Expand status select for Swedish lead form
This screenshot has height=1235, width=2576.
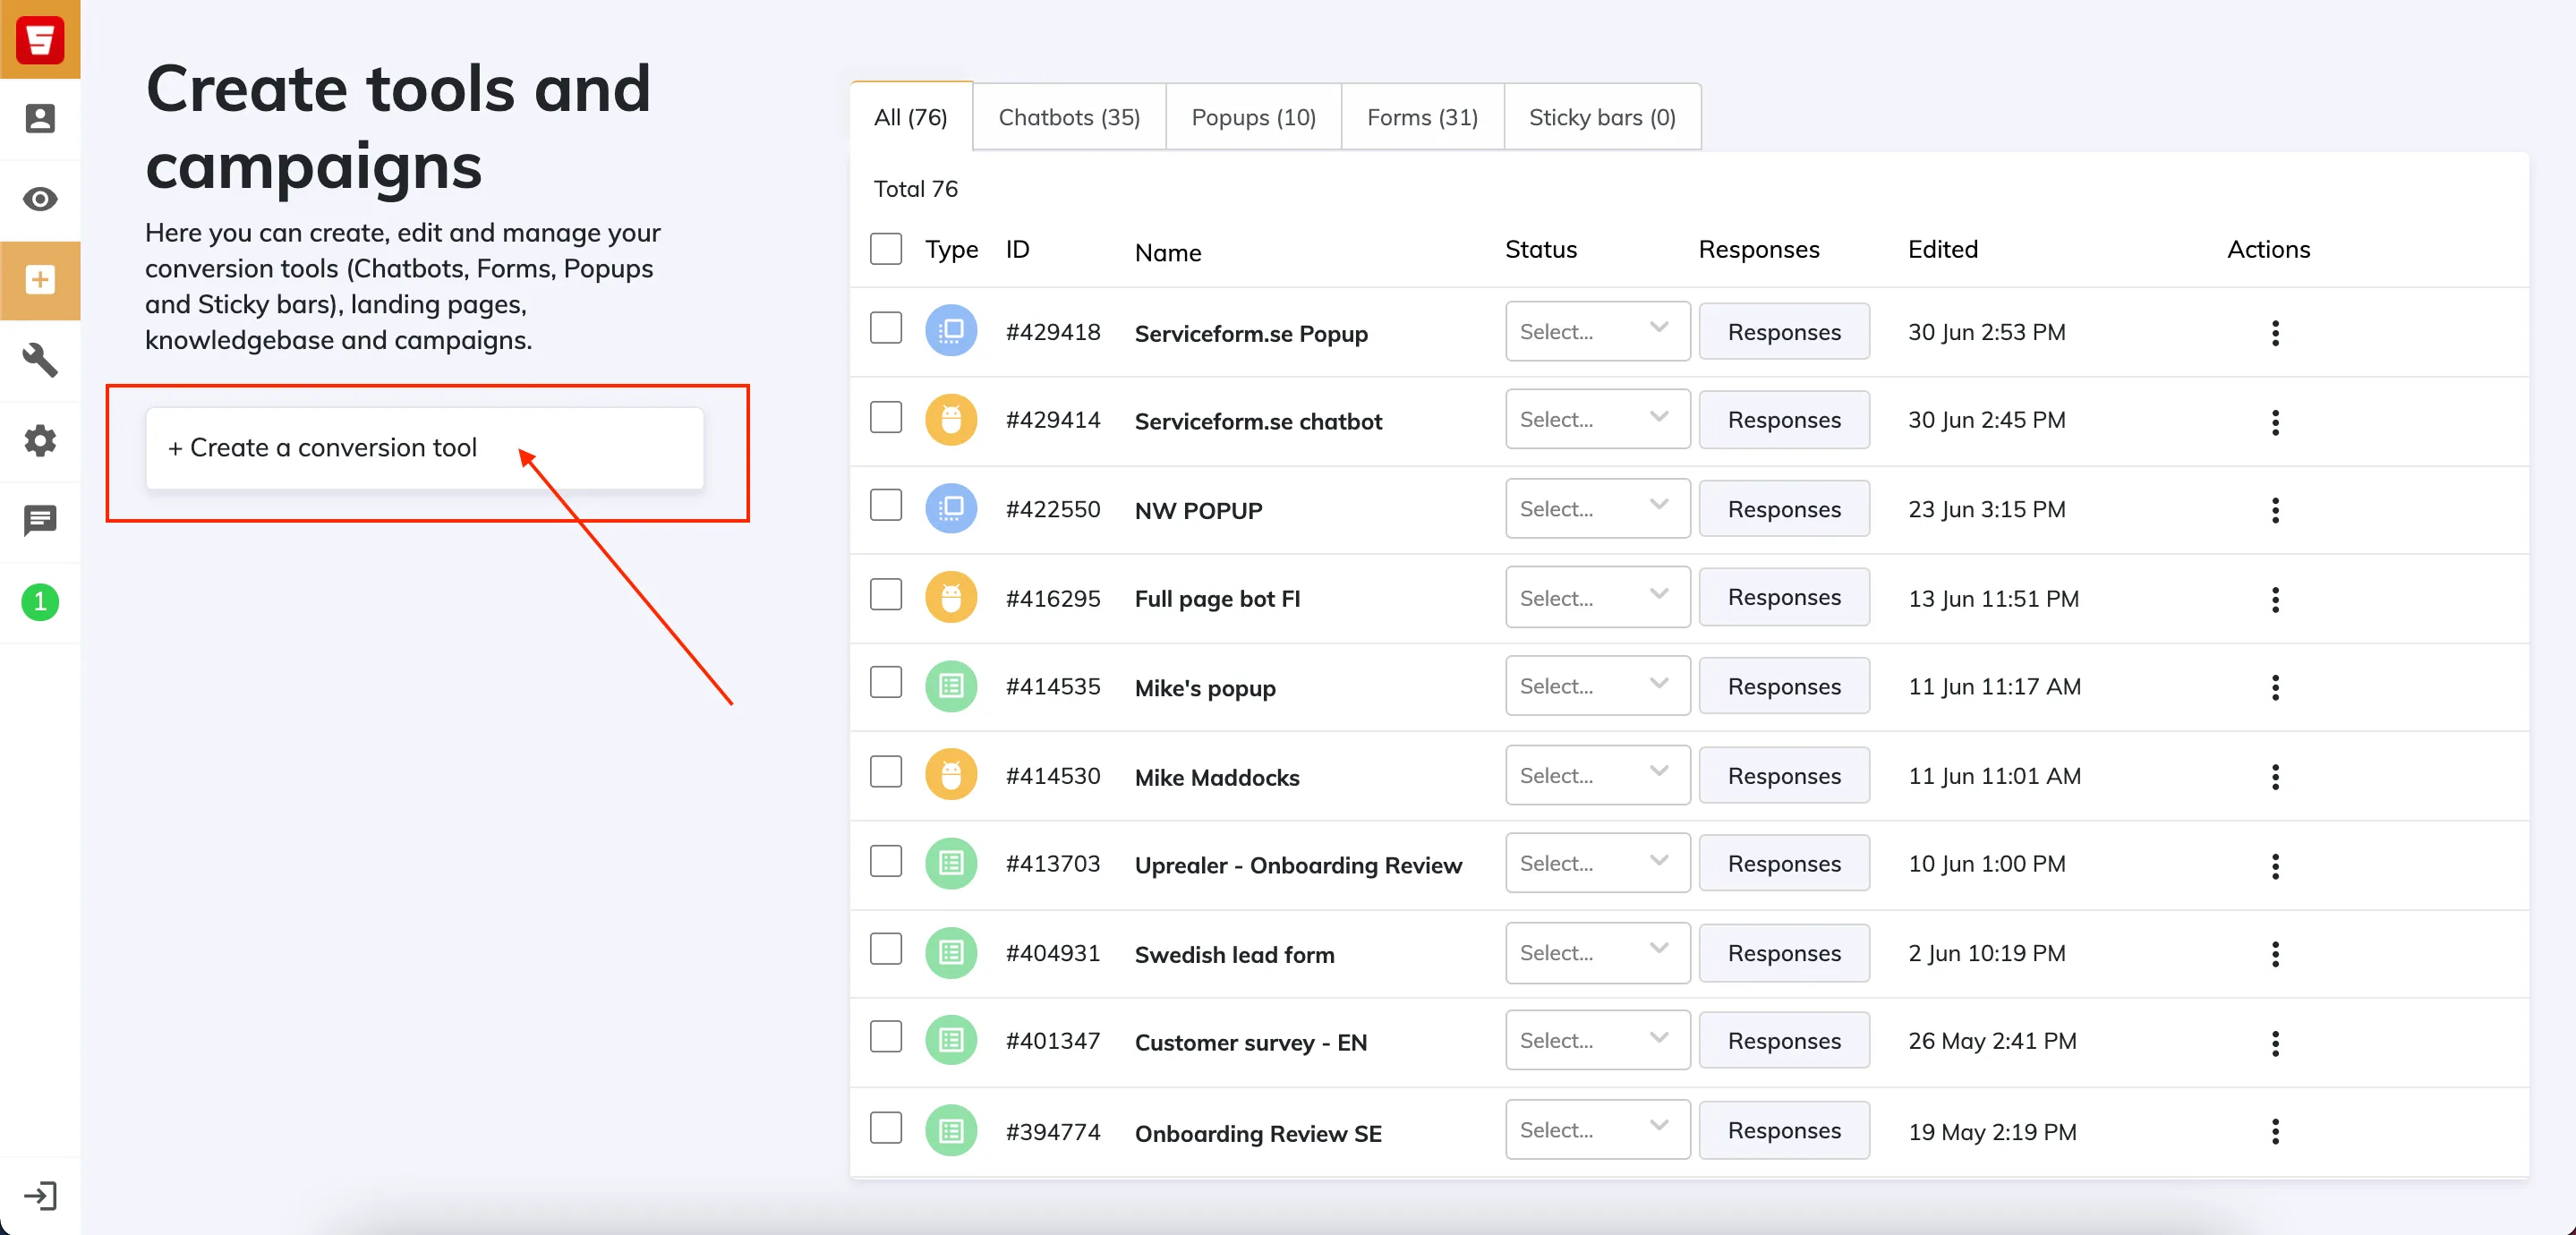[1597, 953]
